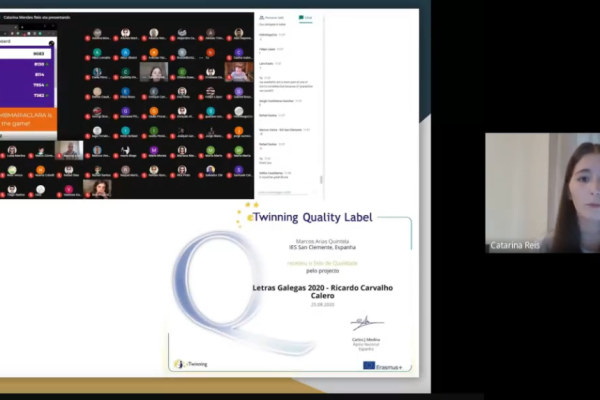Click the eTwinning logo on the certificate
Image resolution: width=600 pixels, height=400 pixels.
(x=191, y=364)
